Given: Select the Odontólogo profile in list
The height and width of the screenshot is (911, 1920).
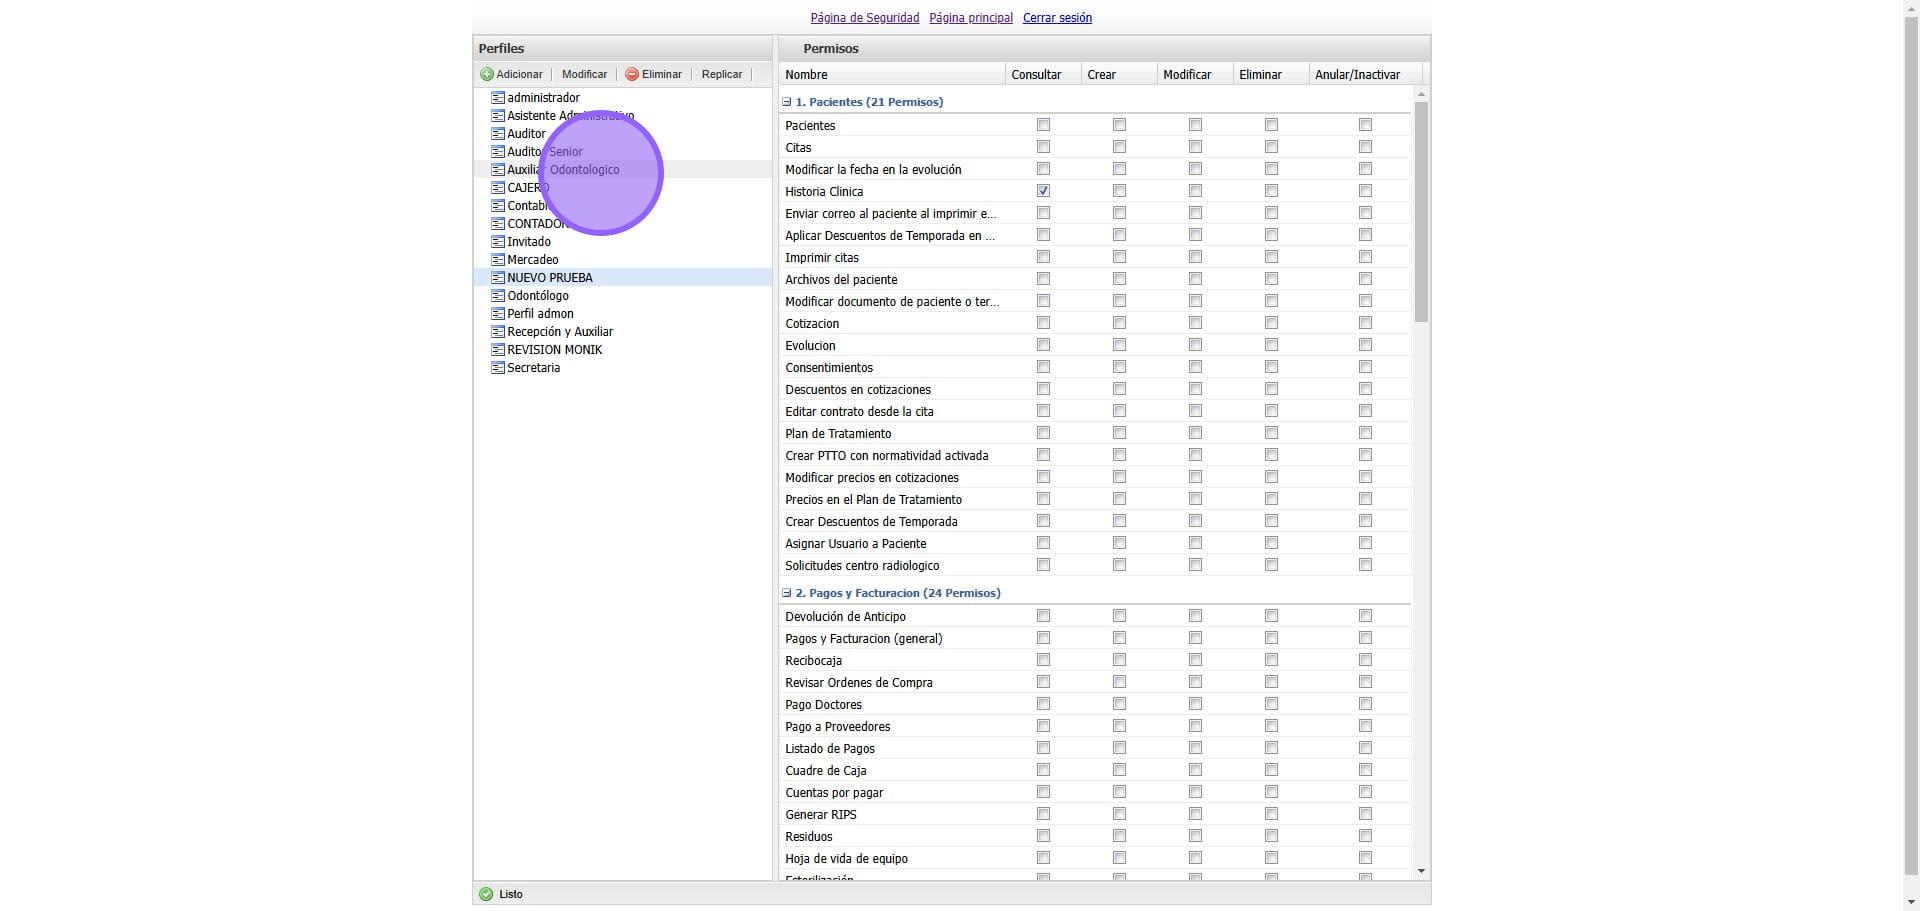Looking at the screenshot, I should coord(537,296).
